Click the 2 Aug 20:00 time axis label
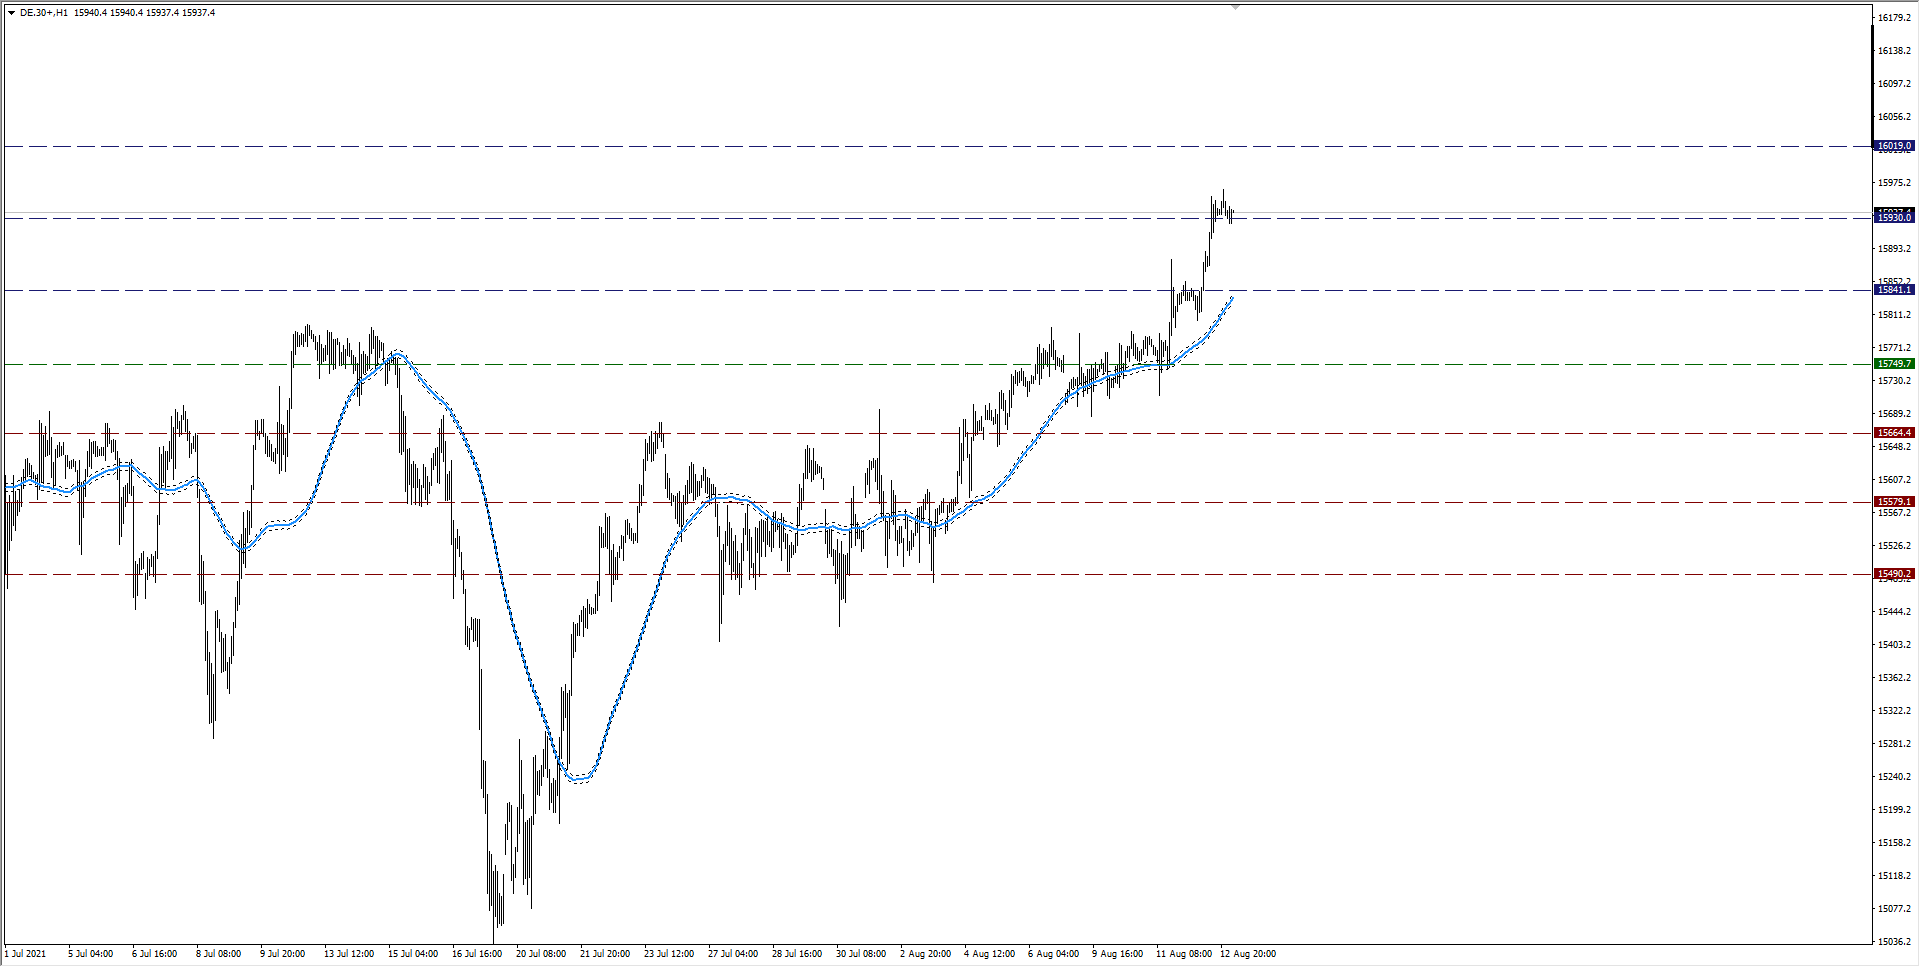 (925, 954)
